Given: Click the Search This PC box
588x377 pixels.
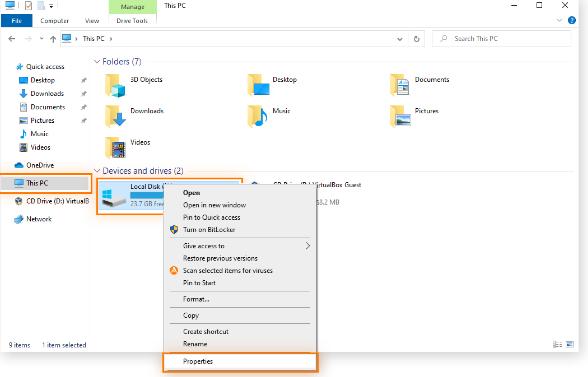Looking at the screenshot, I should [x=502, y=39].
